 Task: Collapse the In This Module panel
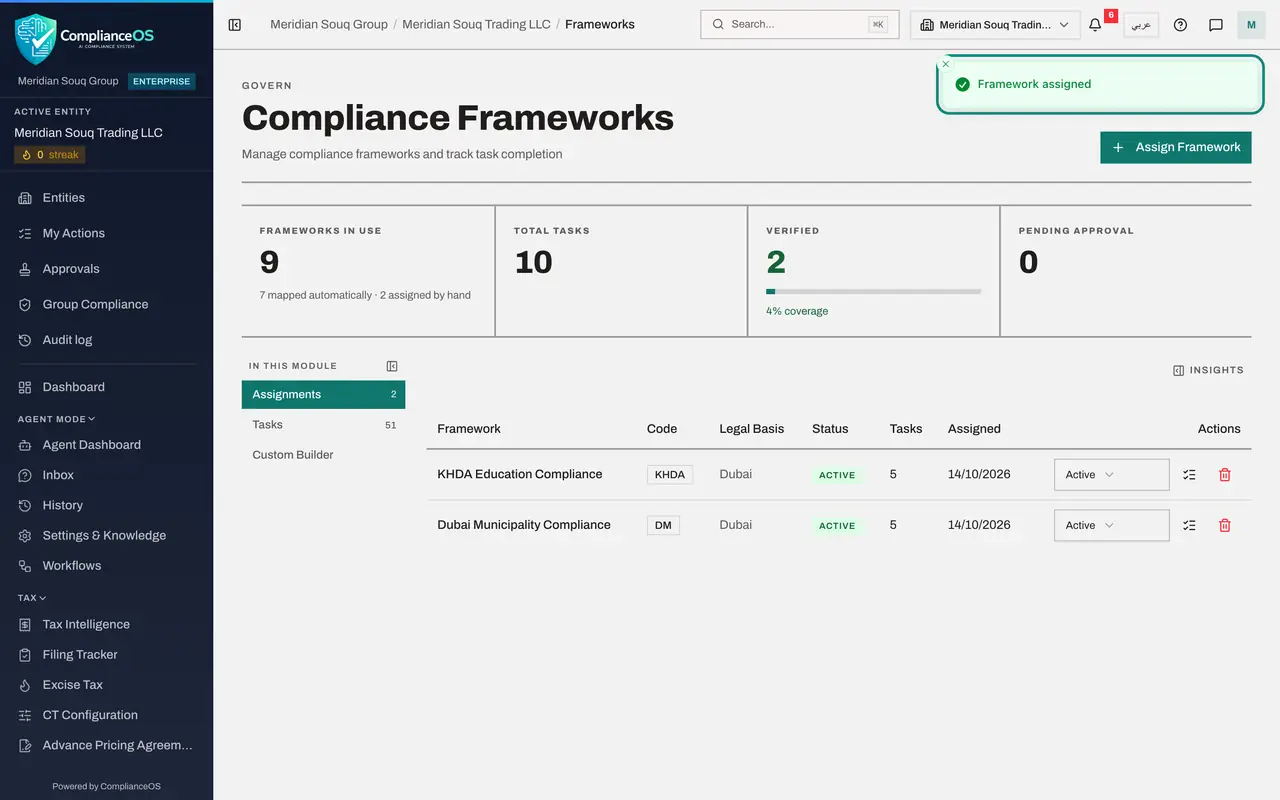pyautogui.click(x=392, y=366)
